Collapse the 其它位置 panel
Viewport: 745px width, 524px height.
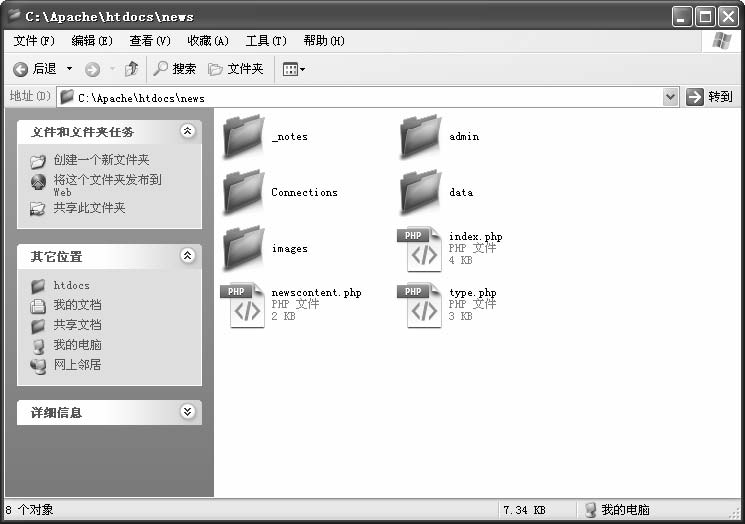188,256
